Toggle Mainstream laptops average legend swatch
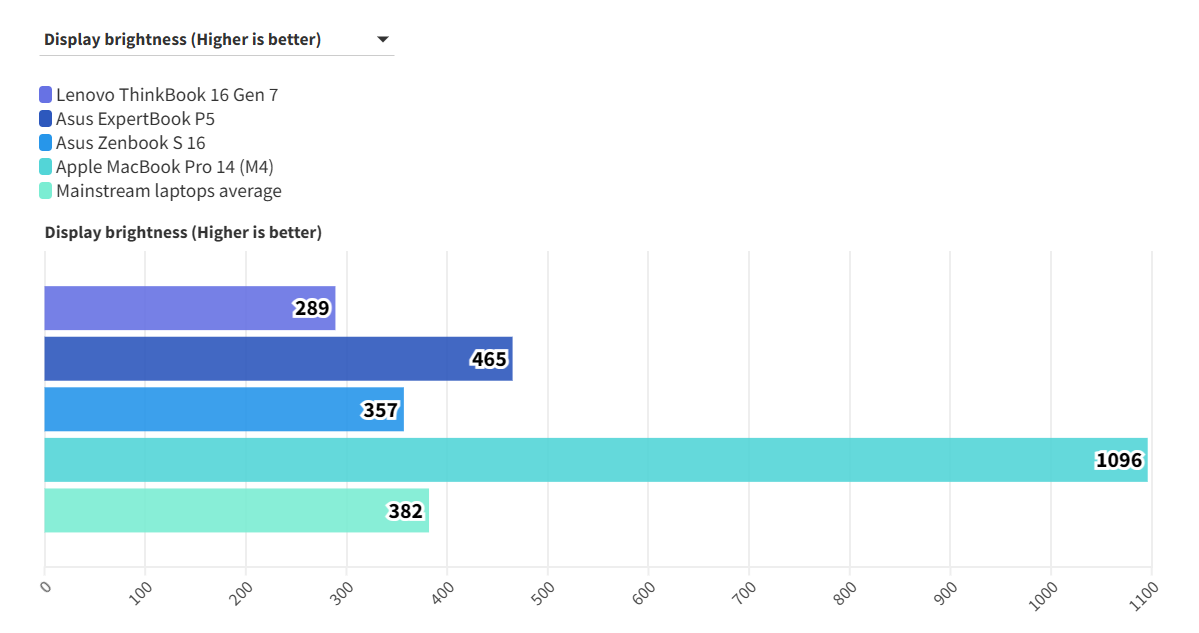1199x633 pixels. coord(45,191)
